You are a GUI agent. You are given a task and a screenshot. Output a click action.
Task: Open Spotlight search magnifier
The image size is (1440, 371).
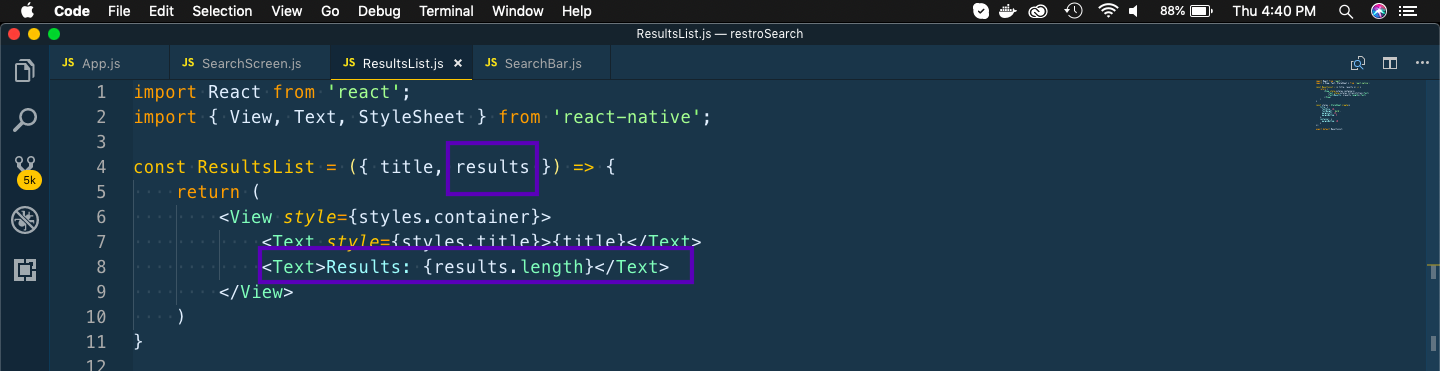click(x=1347, y=11)
